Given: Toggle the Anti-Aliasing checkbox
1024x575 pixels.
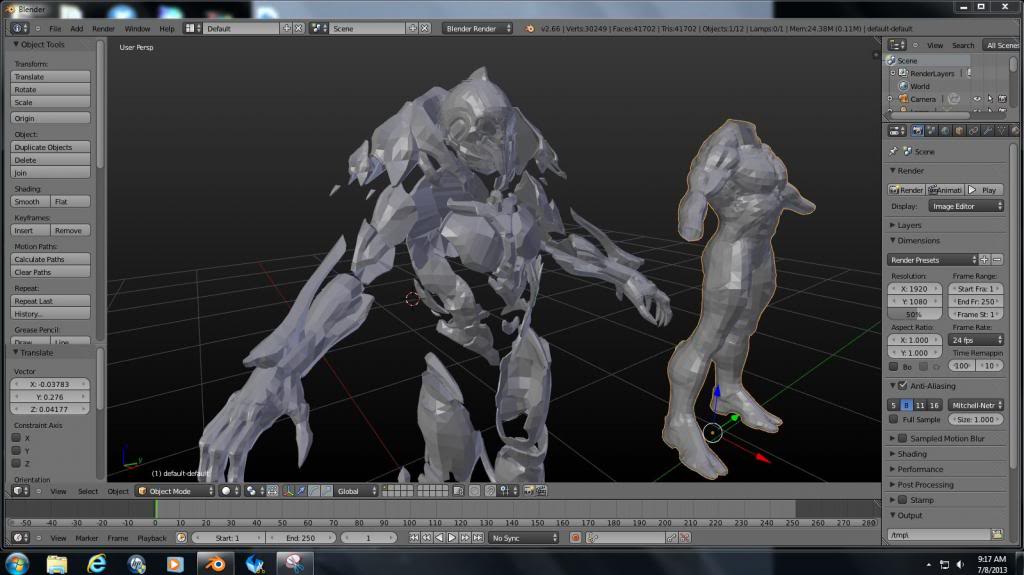Looking at the screenshot, I should (x=903, y=386).
